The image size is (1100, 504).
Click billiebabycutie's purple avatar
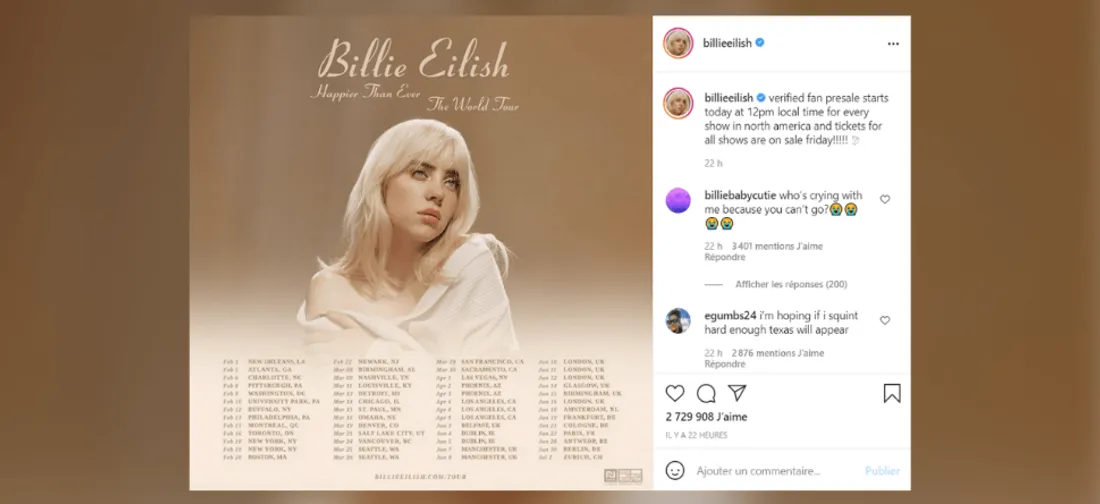coord(678,201)
